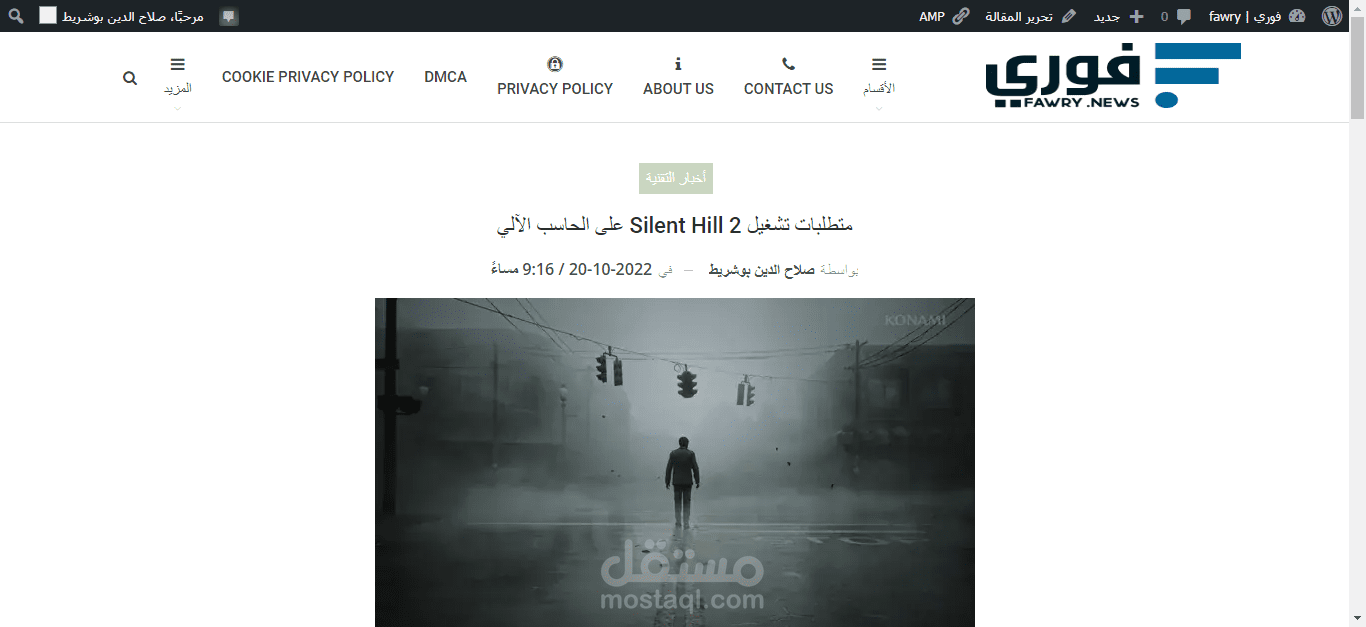Click the page vertical scrollbar thumb

(x=1357, y=68)
